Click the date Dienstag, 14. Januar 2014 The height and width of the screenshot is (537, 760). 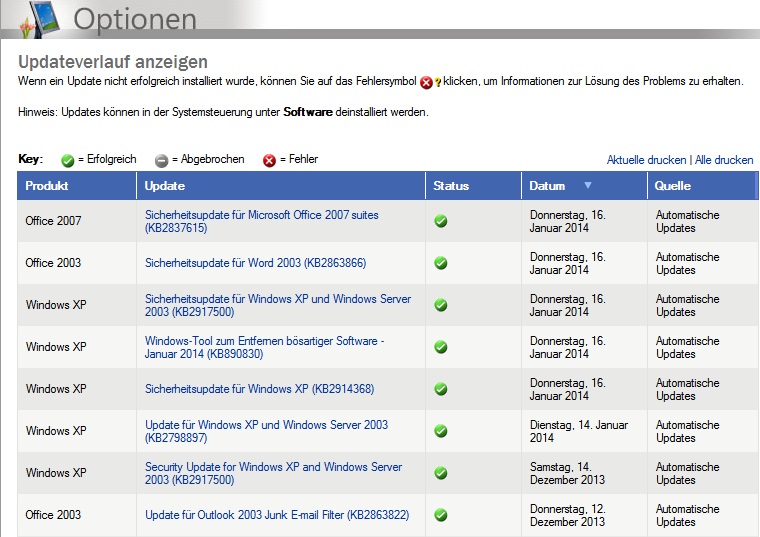[x=579, y=431]
